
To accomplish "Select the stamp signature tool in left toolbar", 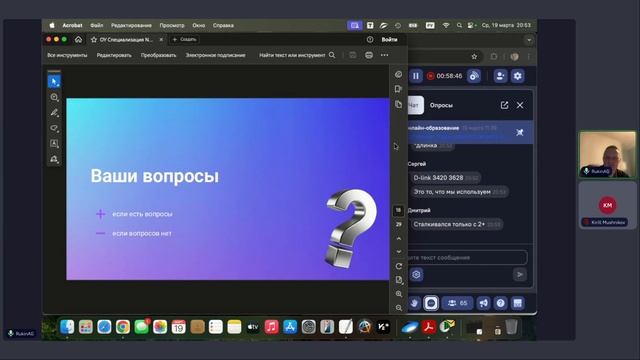I will coord(54,159).
